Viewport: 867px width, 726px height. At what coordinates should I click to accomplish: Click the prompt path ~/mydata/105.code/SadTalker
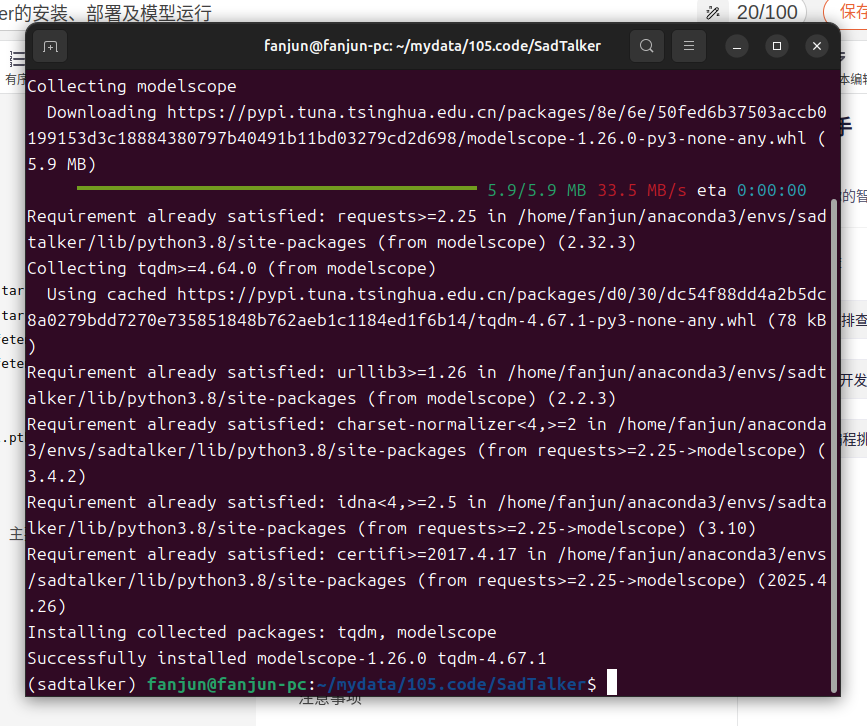pos(451,684)
